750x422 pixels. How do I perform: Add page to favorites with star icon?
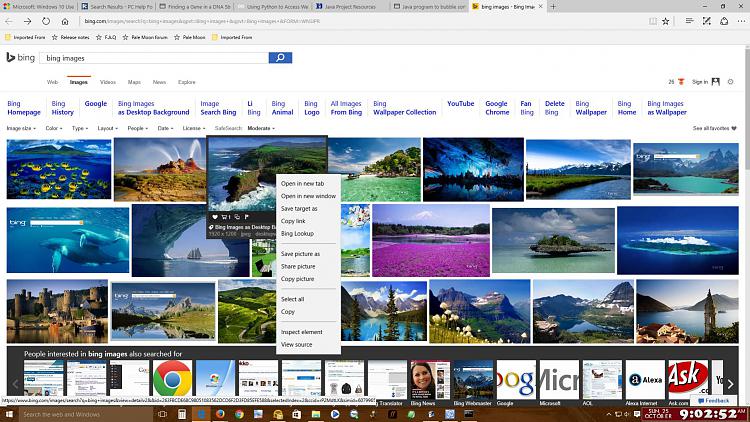tap(665, 21)
